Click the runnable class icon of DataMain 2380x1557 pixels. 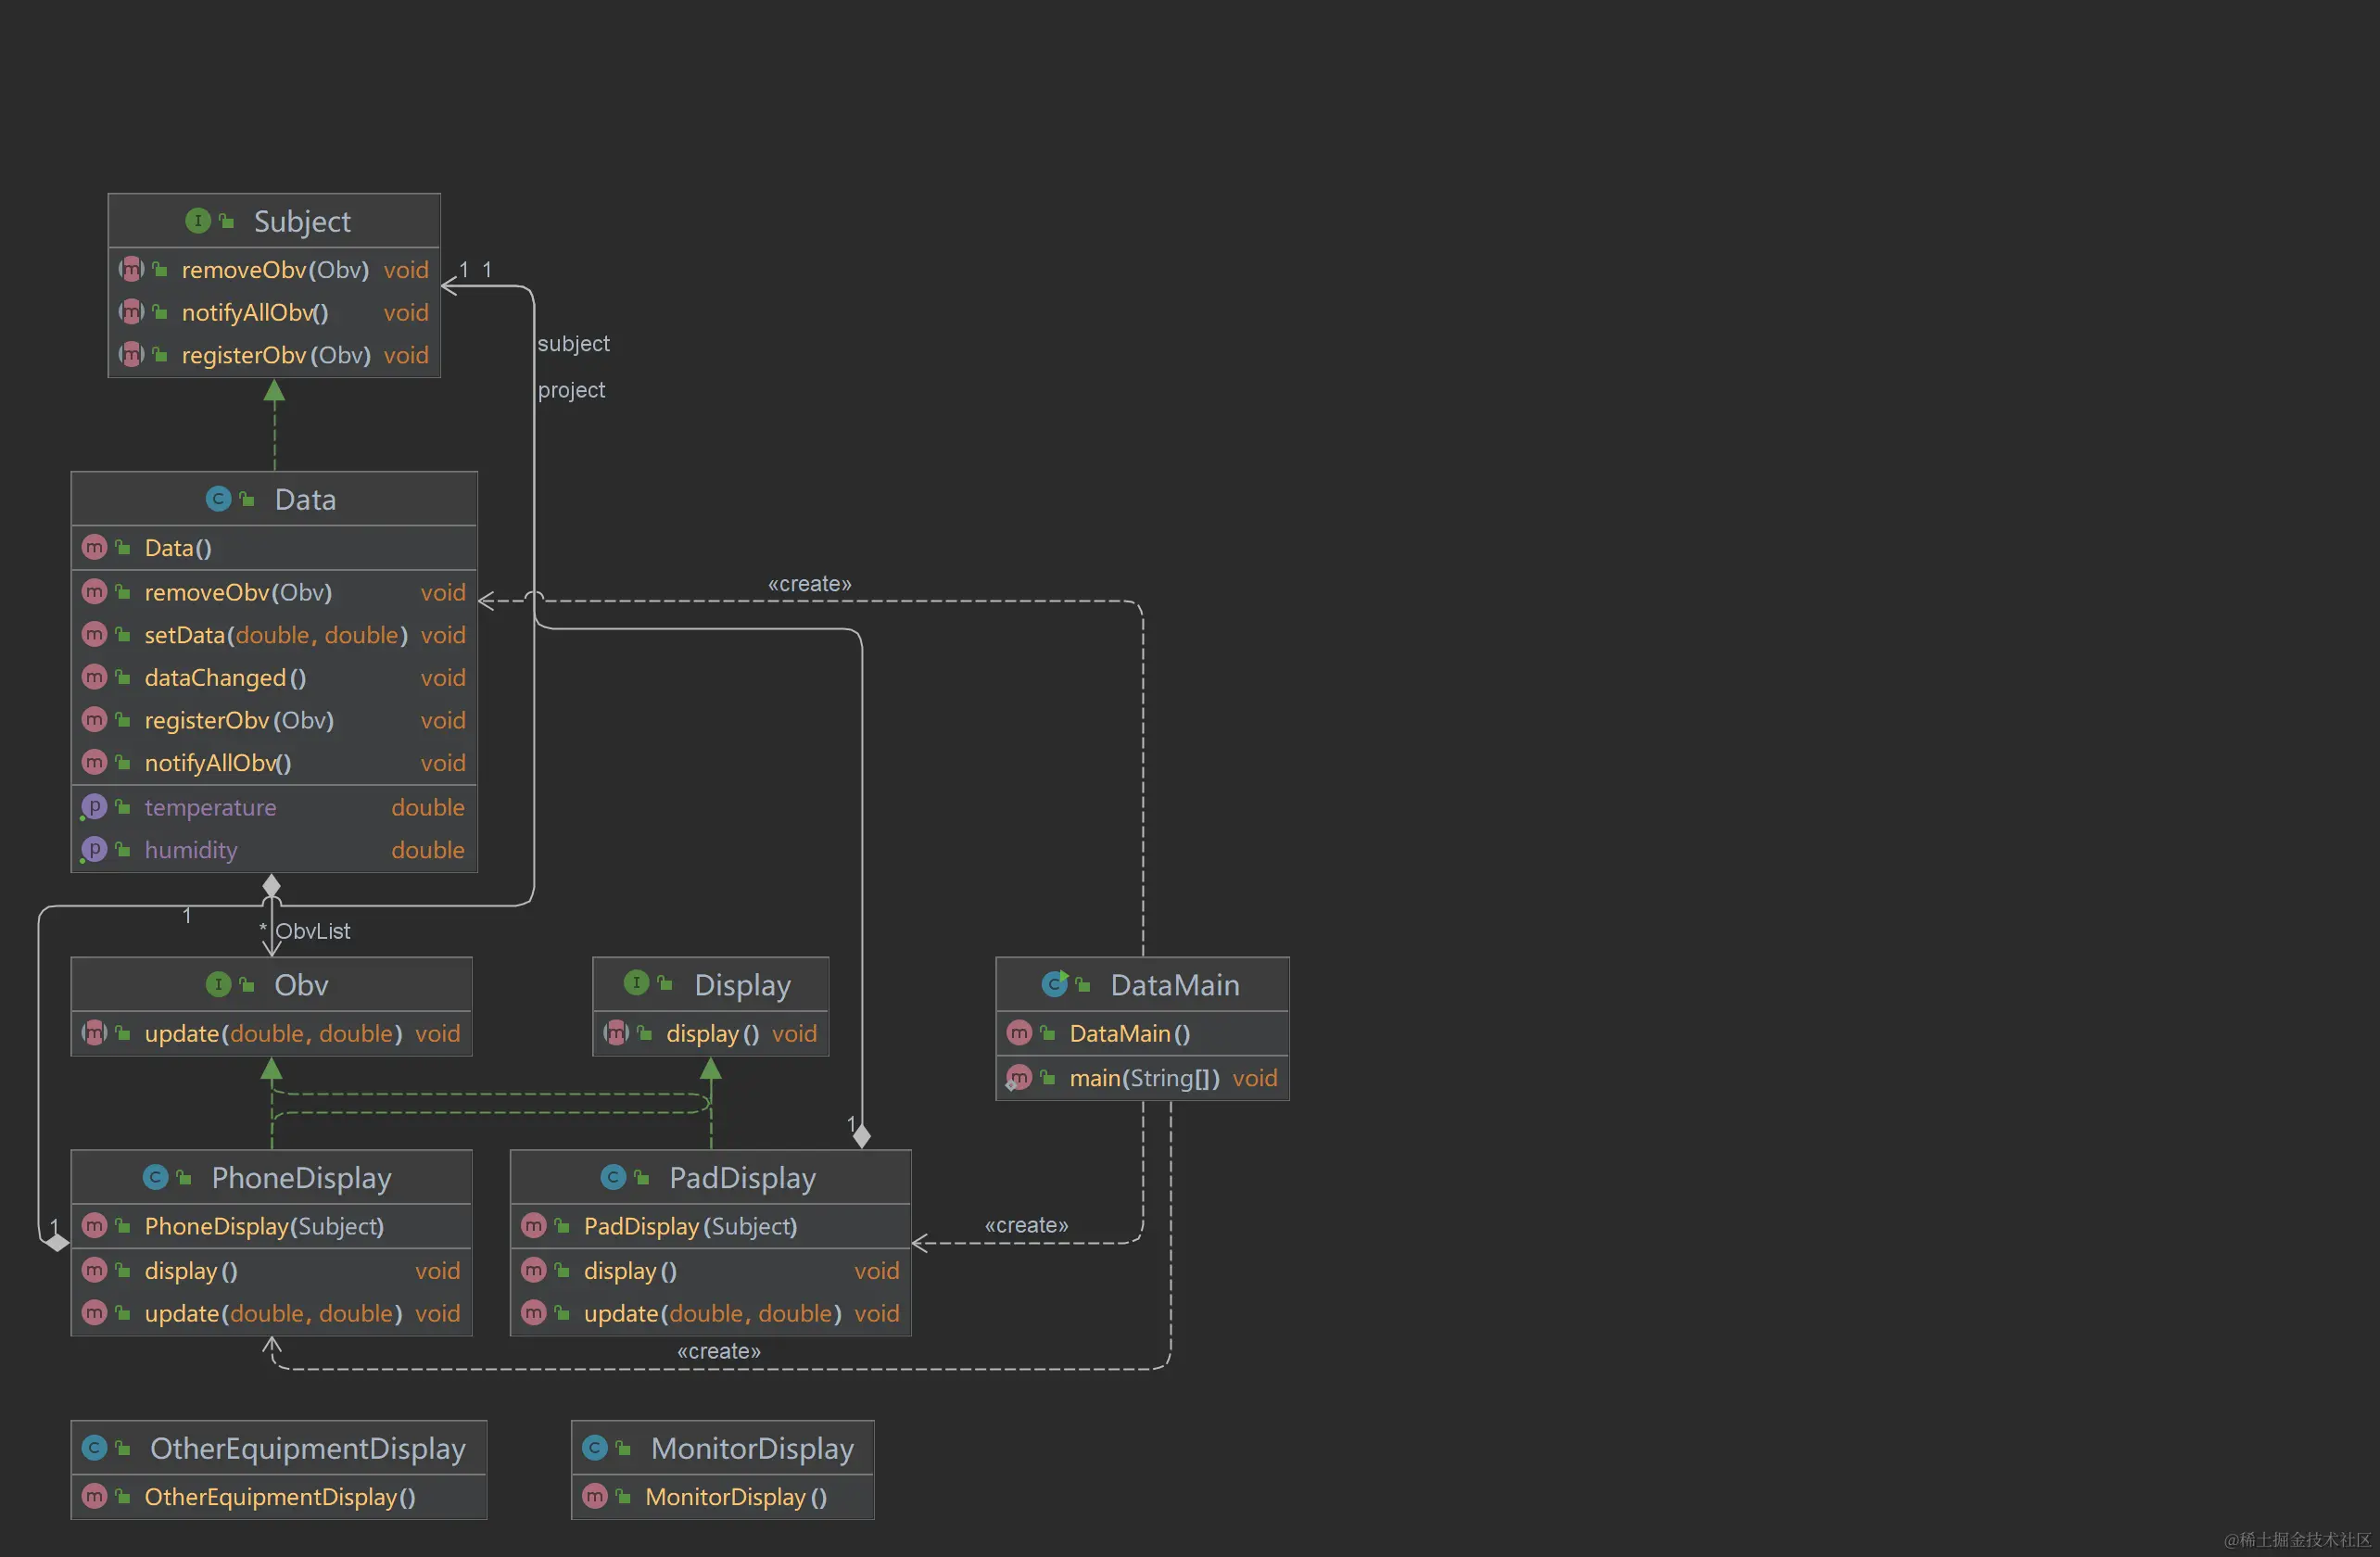(x=1055, y=985)
